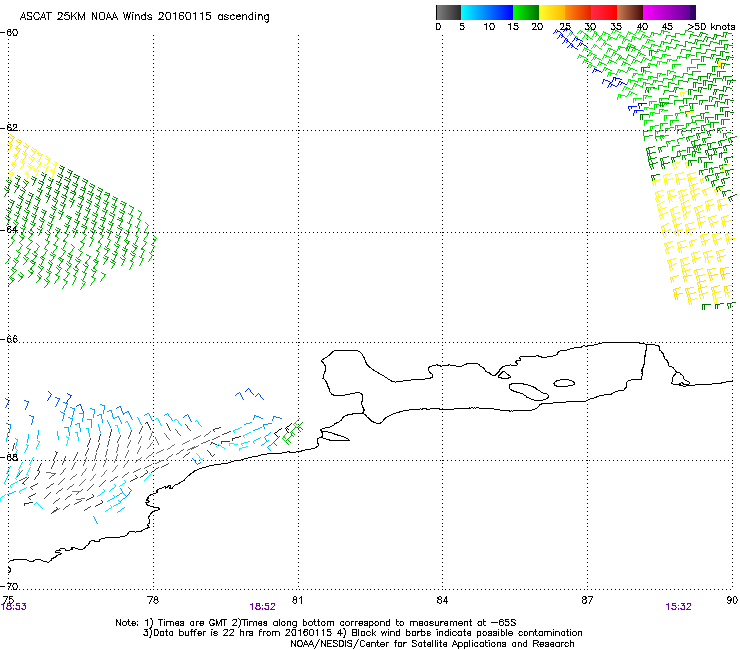This screenshot has width=740, height=650.
Task: Click the latitude label '-66'
Action: pos(9,340)
